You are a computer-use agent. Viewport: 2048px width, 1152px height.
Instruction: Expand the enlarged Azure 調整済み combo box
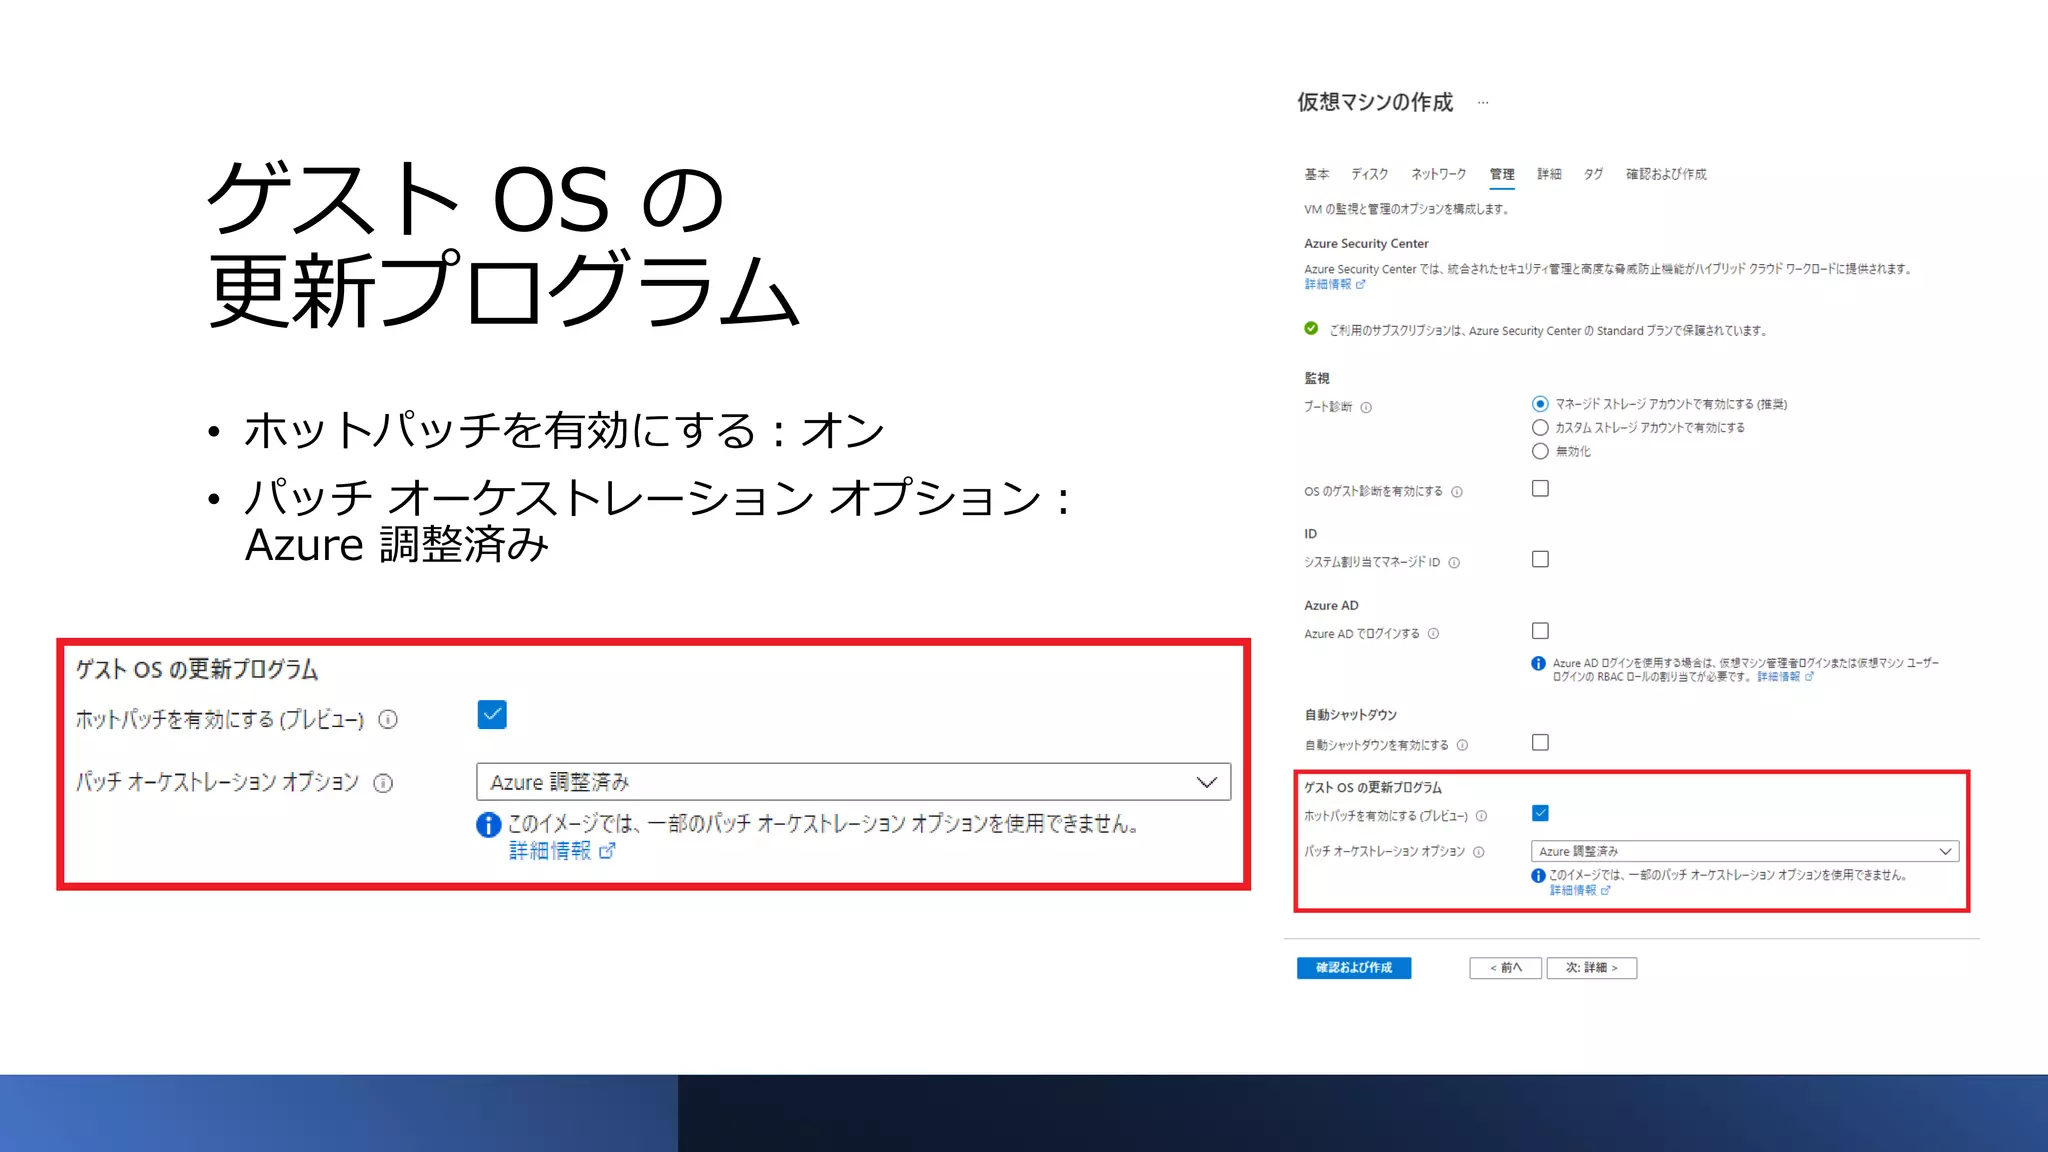(x=853, y=782)
